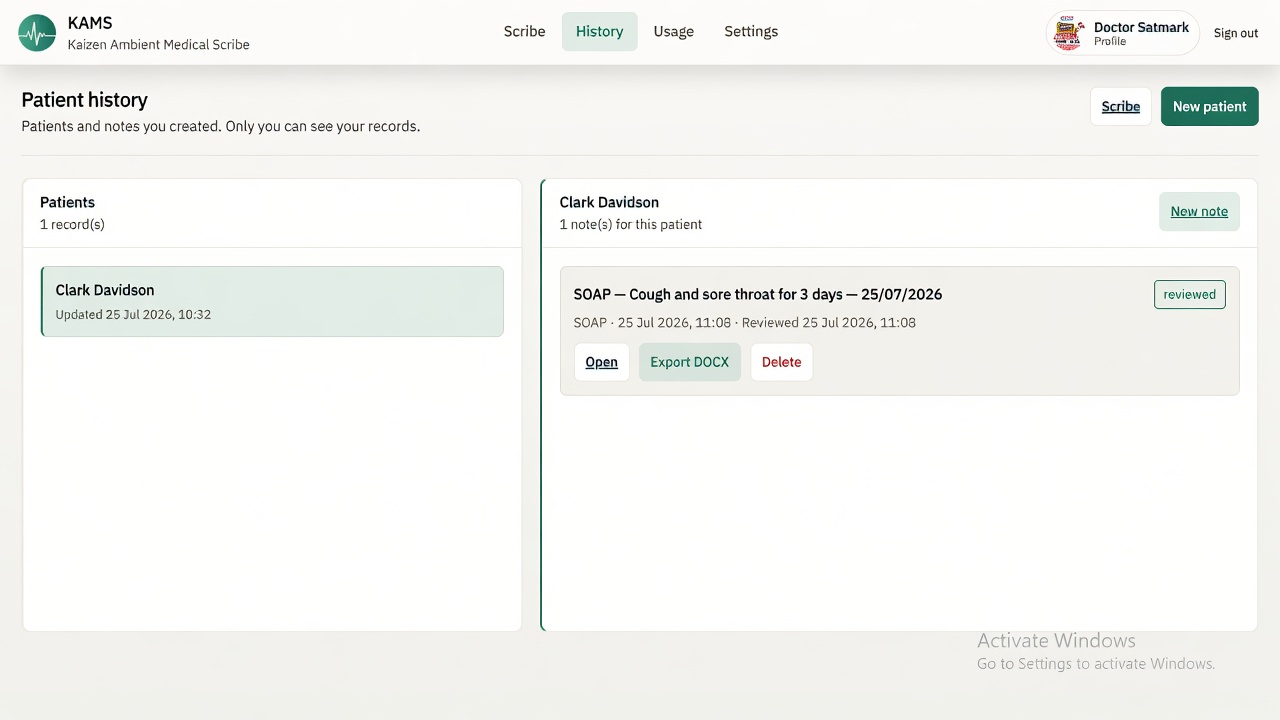This screenshot has height=720, width=1280.
Task: Open the SOAP cough note
Action: point(601,362)
